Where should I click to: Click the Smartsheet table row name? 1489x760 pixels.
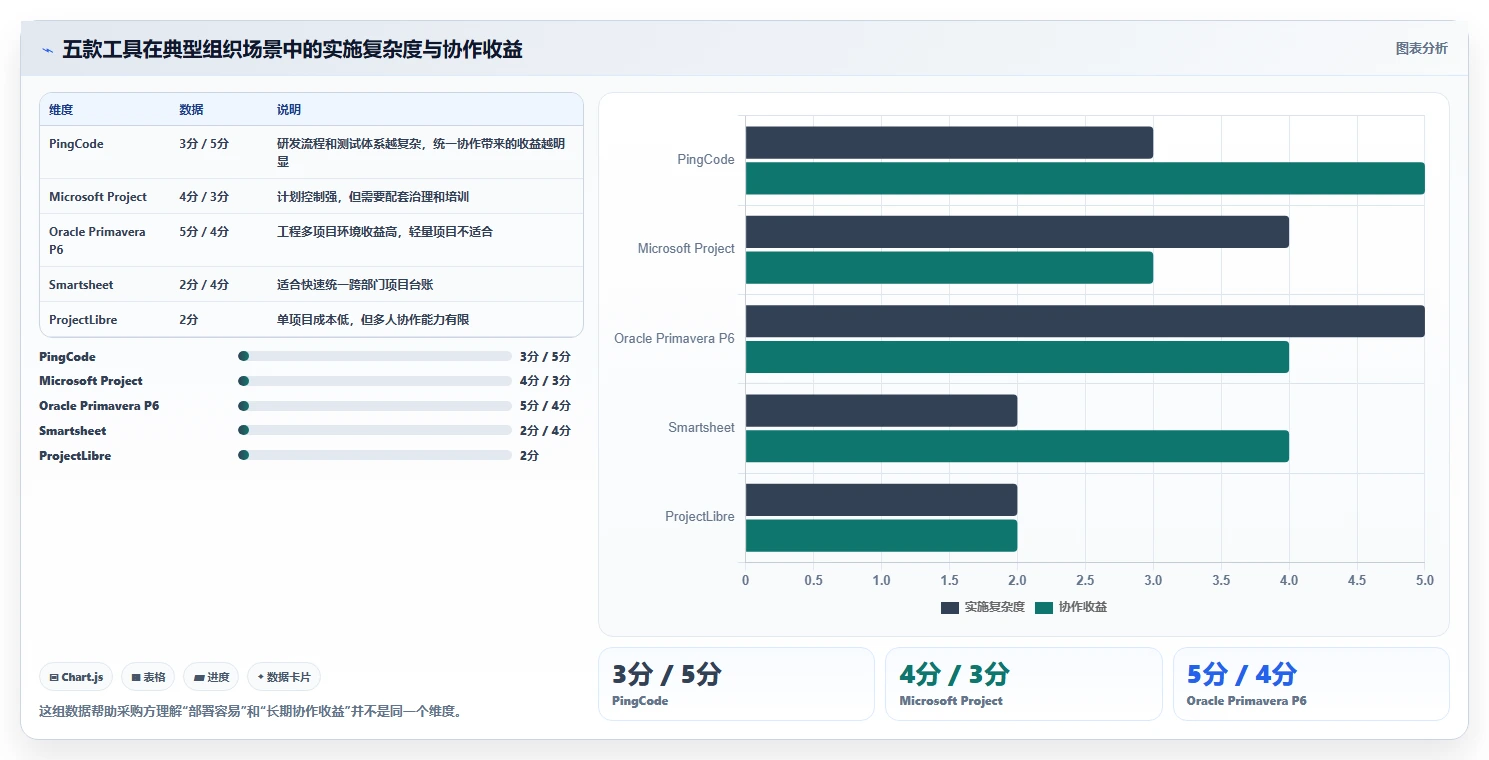pos(81,285)
